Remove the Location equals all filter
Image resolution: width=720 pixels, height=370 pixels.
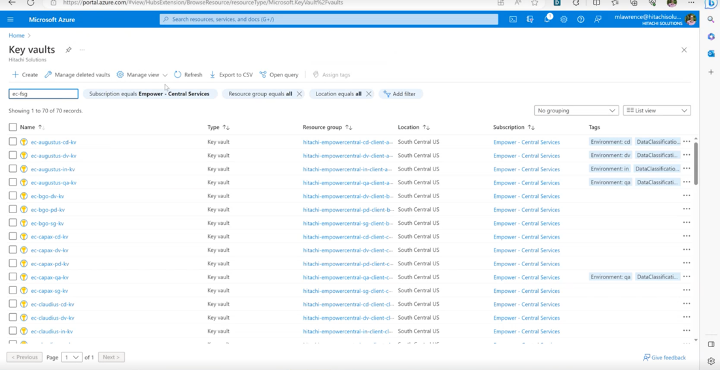(x=368, y=94)
